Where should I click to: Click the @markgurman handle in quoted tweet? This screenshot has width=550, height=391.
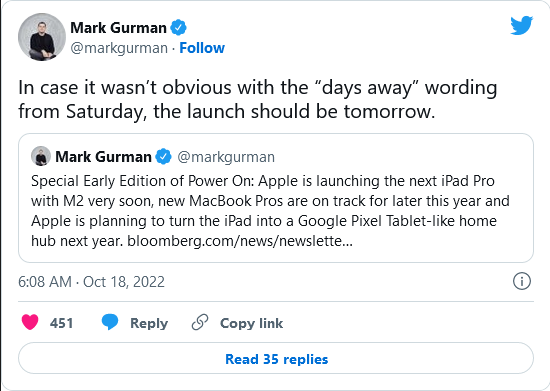[x=226, y=157]
